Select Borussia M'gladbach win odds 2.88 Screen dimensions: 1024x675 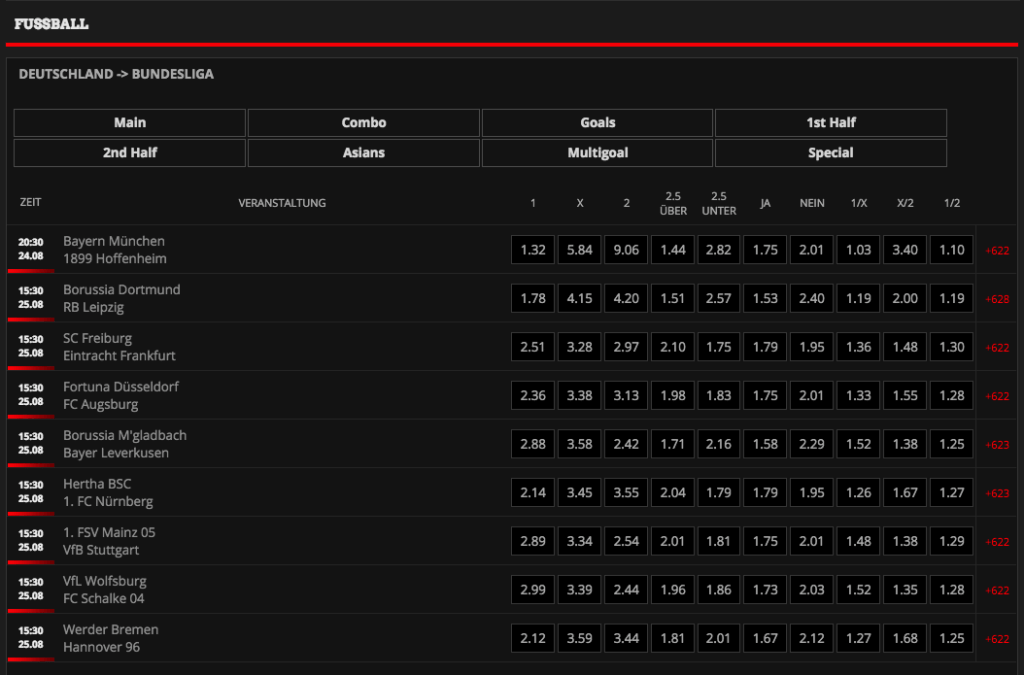point(533,444)
